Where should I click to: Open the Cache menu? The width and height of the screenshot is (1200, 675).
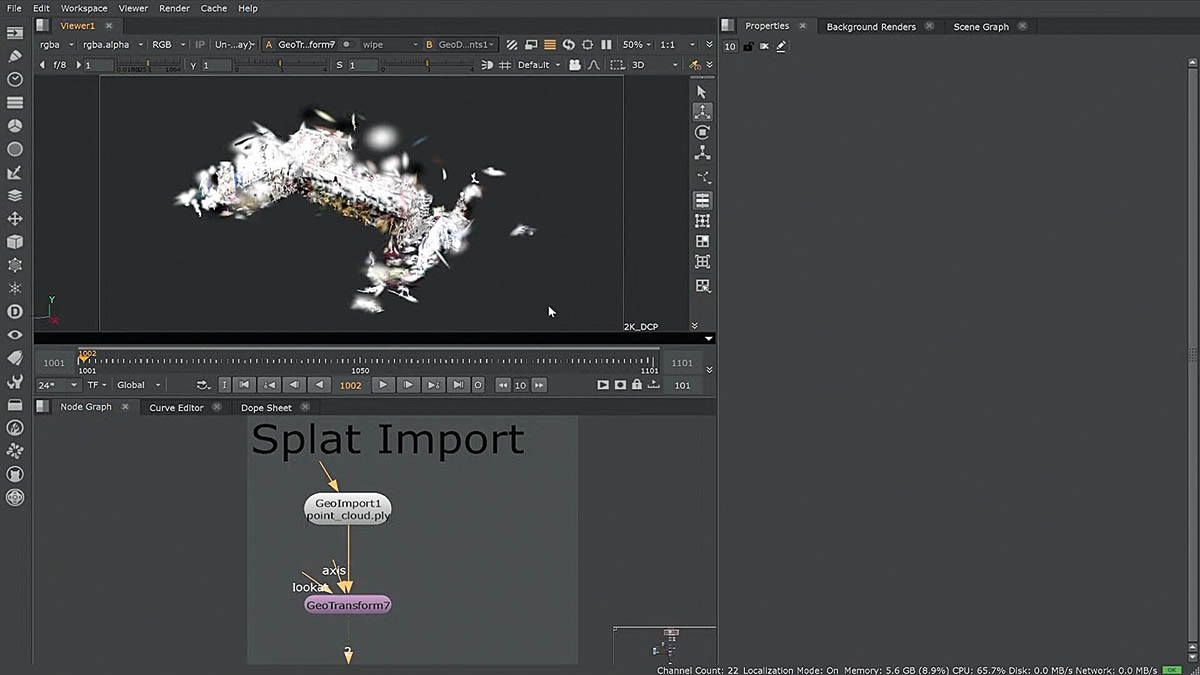tap(213, 8)
